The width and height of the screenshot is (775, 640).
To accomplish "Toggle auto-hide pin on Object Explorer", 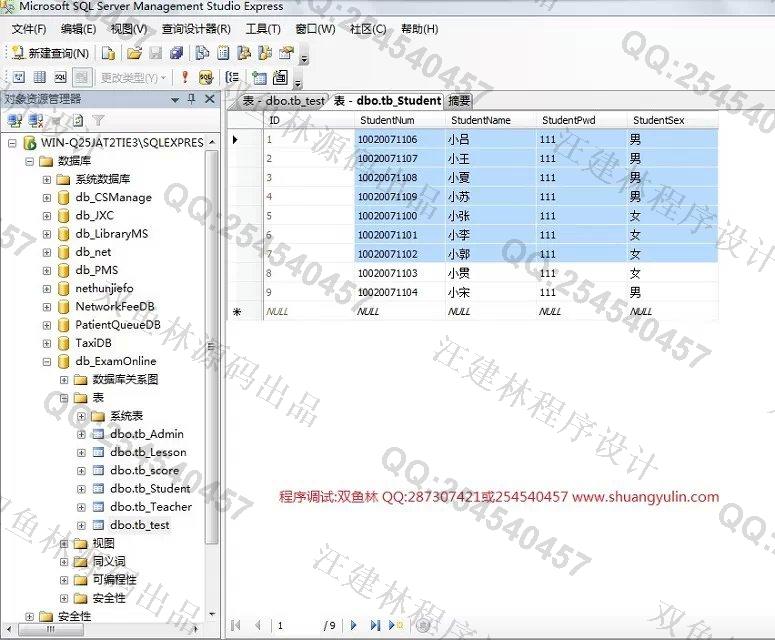I will coord(192,99).
